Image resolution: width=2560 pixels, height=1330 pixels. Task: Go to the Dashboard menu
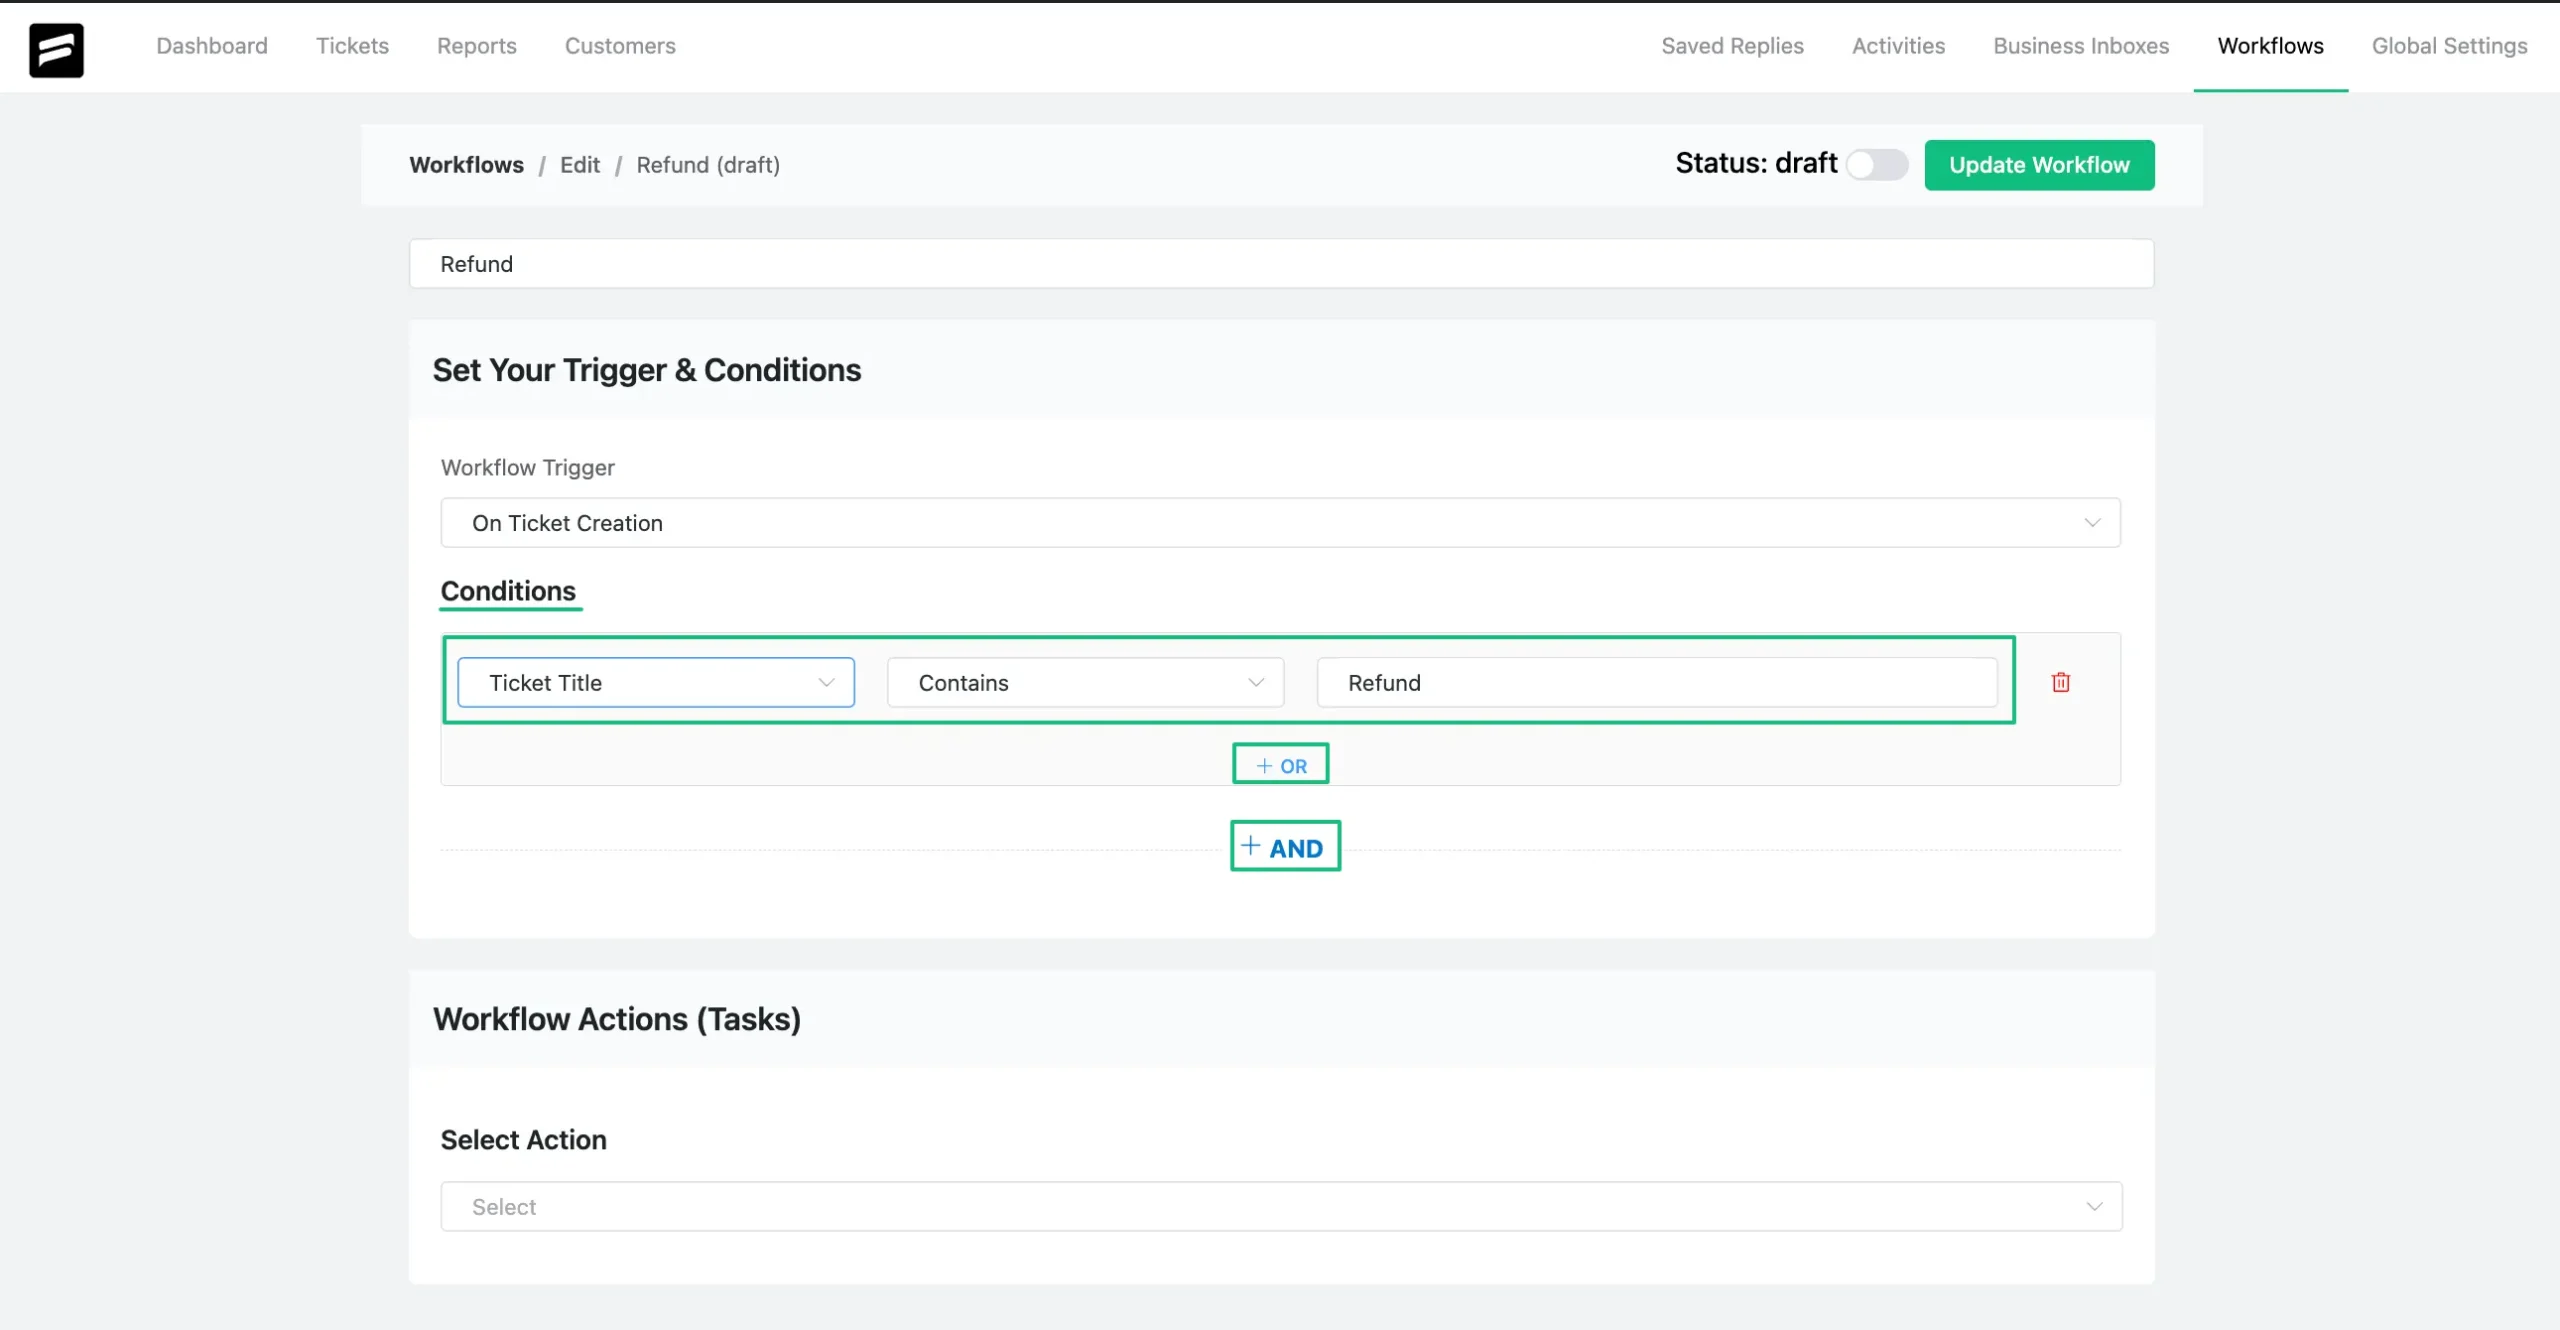(212, 46)
